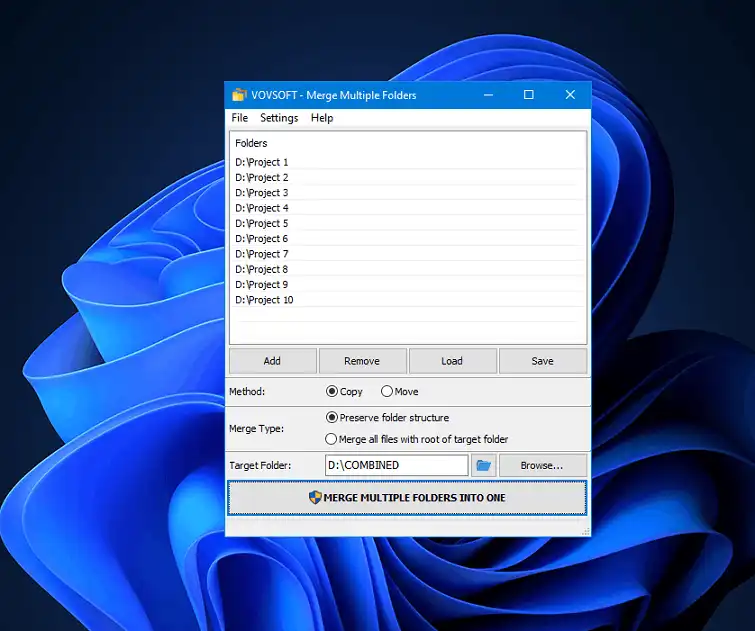The height and width of the screenshot is (631, 755).
Task: Click the VOVSOFT app icon in title bar
Action: [239, 95]
